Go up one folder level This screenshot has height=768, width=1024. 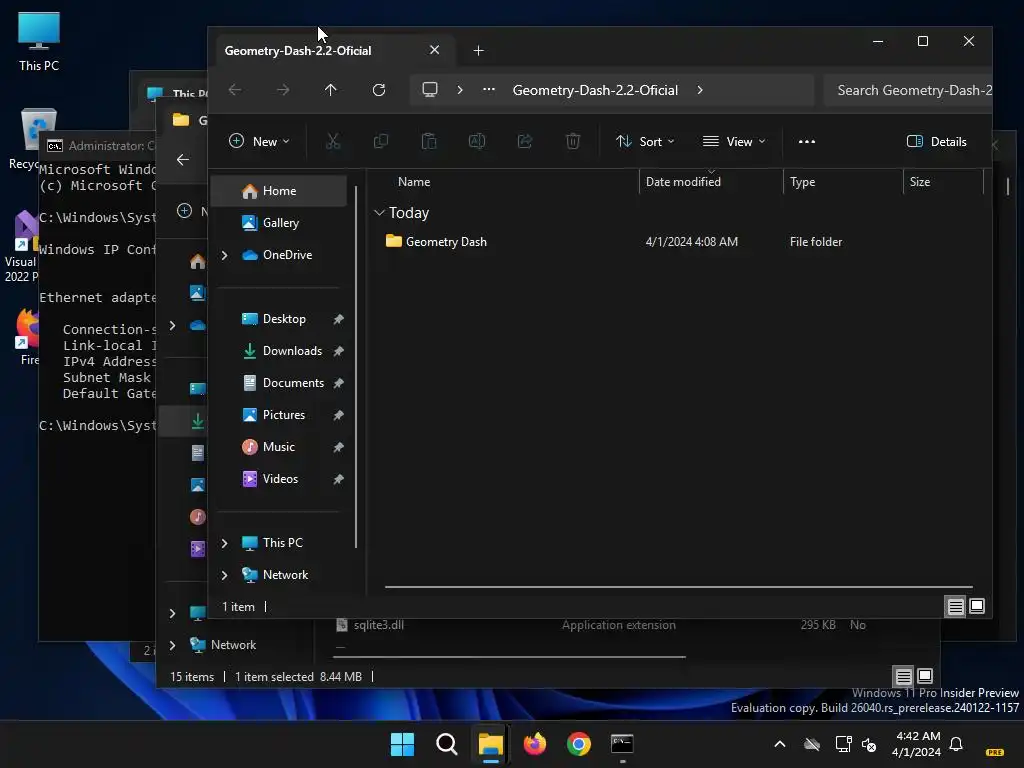click(330, 90)
